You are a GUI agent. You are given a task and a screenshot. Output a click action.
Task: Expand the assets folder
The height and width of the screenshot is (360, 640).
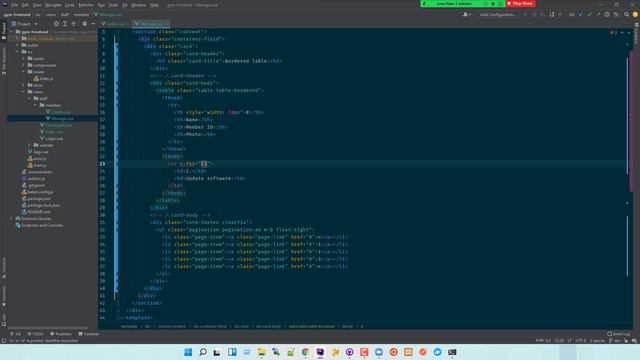point(23,58)
